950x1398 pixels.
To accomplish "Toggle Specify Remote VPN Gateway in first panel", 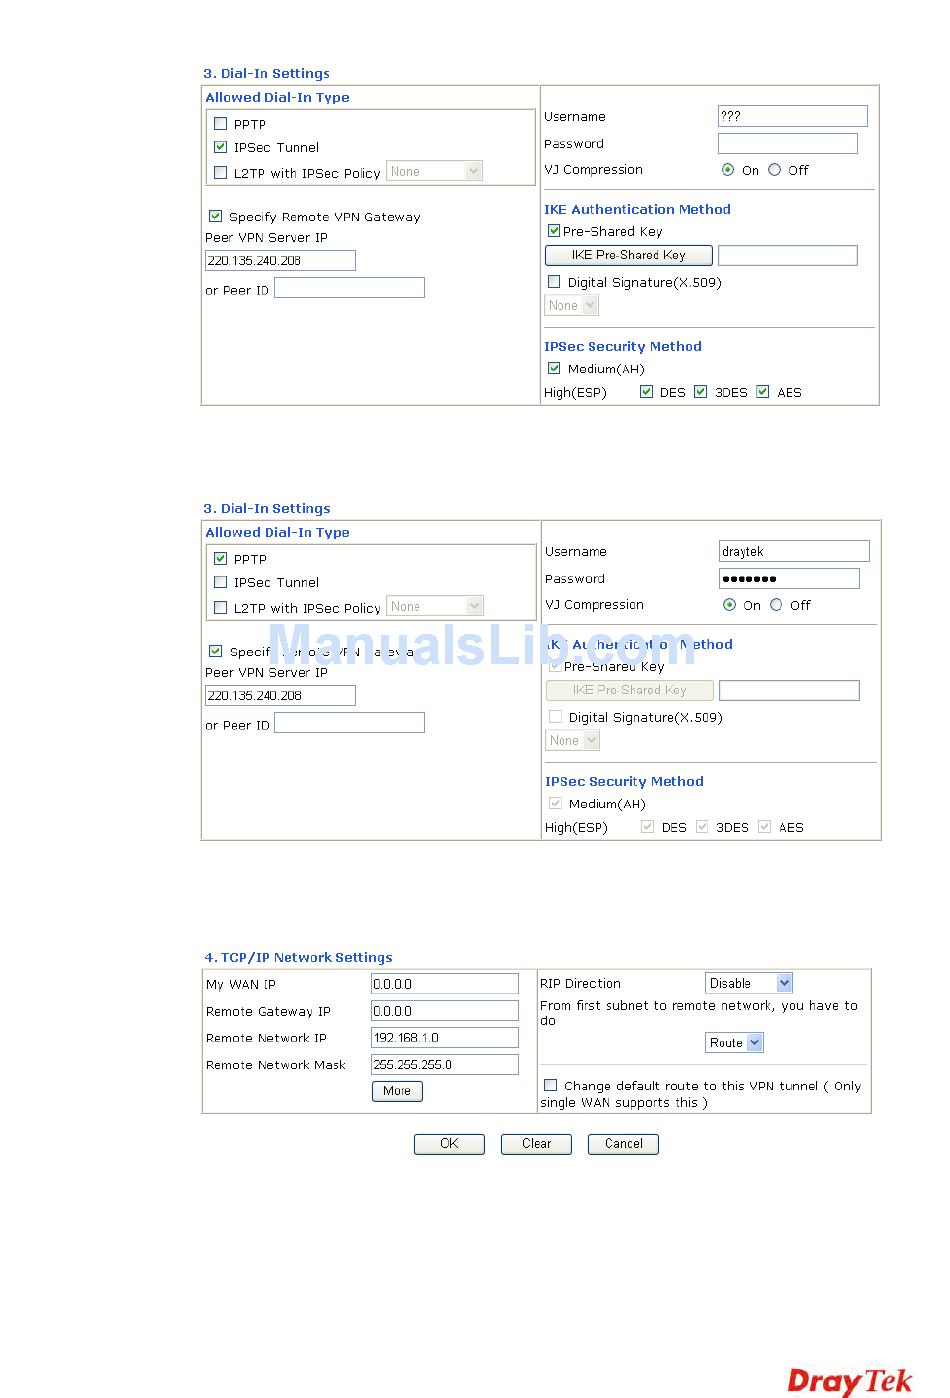I will (x=215, y=216).
